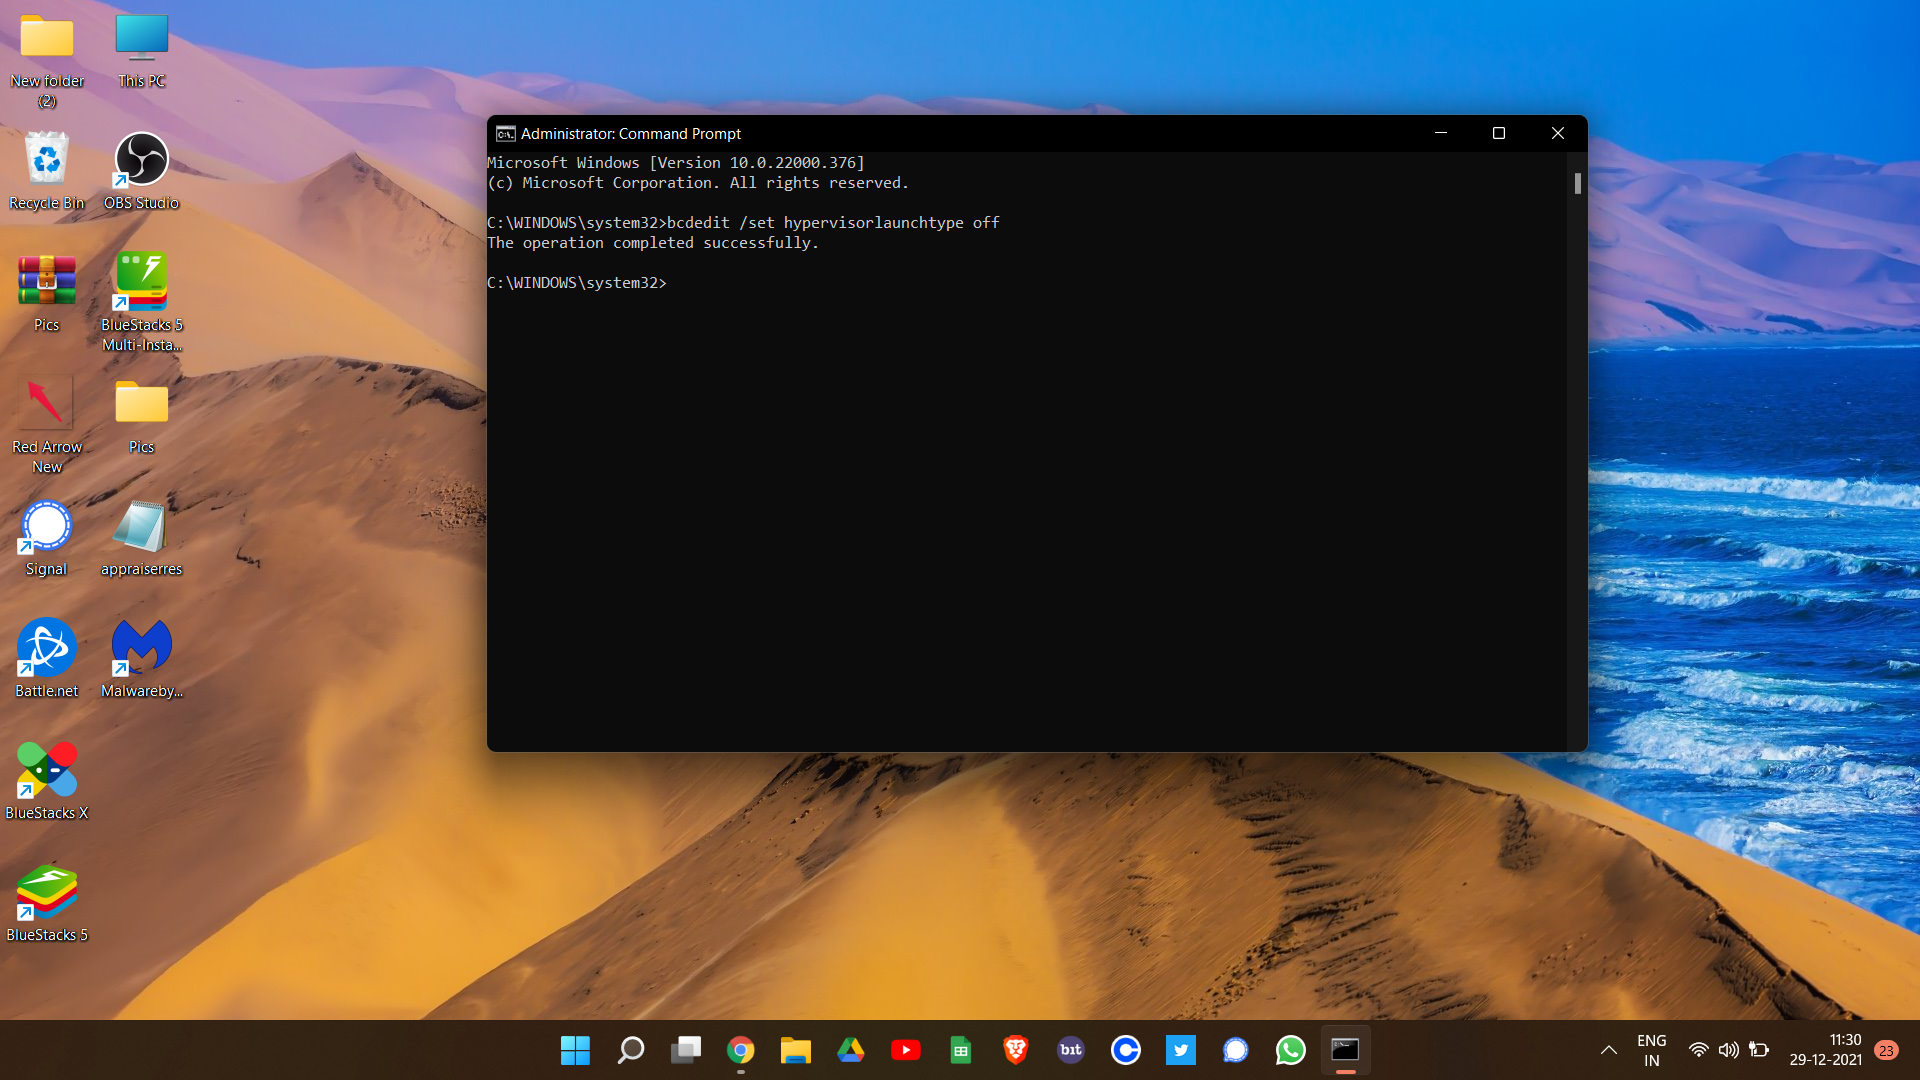Open the notification count badge
Screen dimensions: 1920x1080
(x=1886, y=1050)
